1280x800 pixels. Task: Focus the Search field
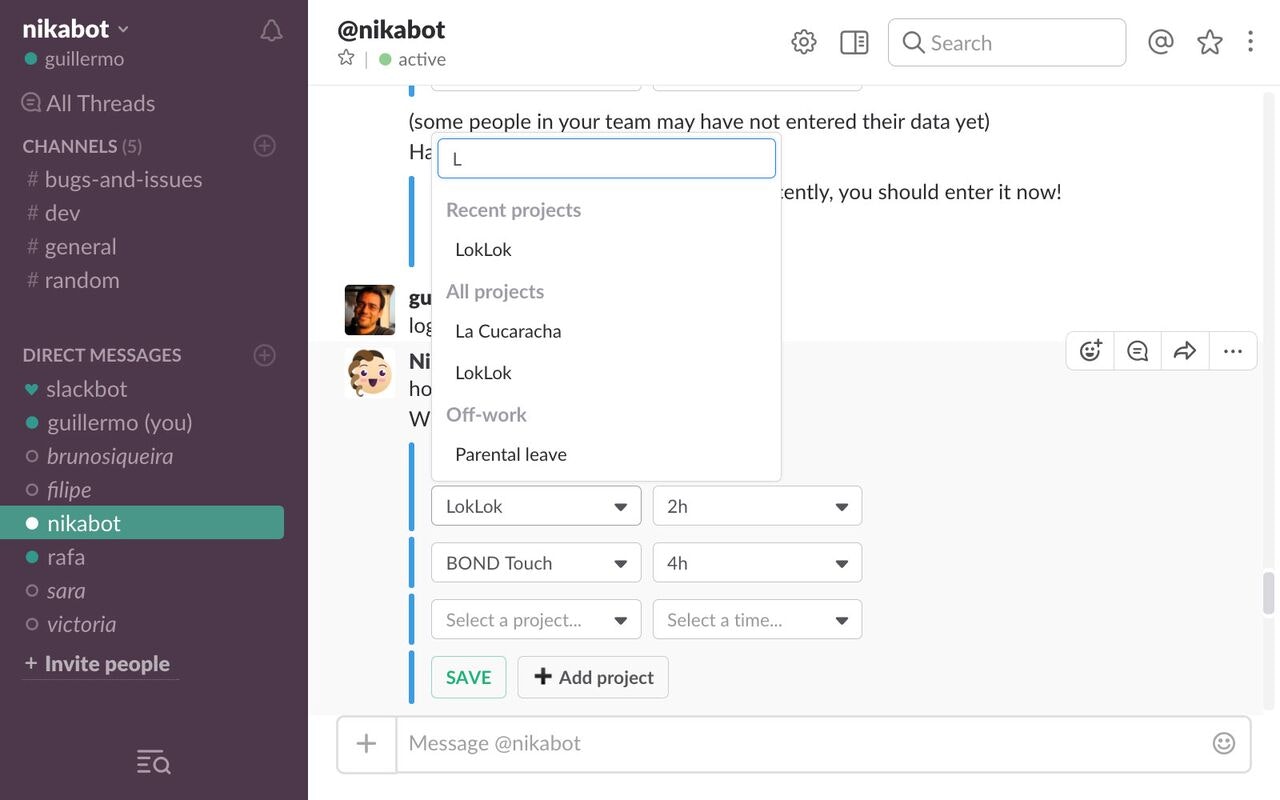[x=1007, y=43]
